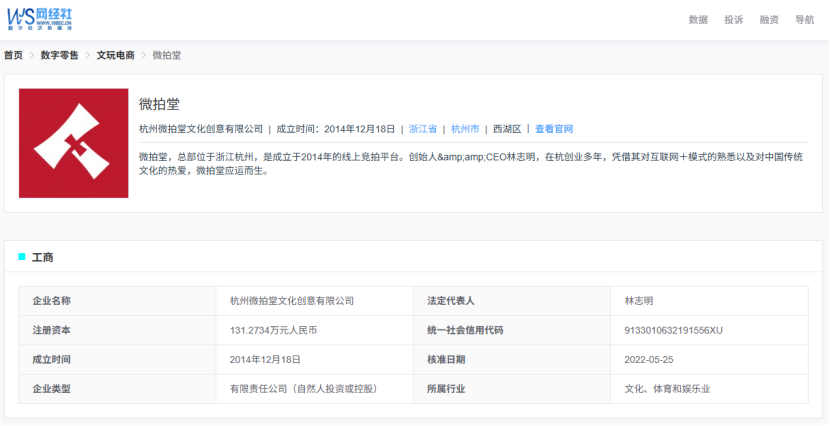Select the 西湖区 district text

click(x=507, y=129)
